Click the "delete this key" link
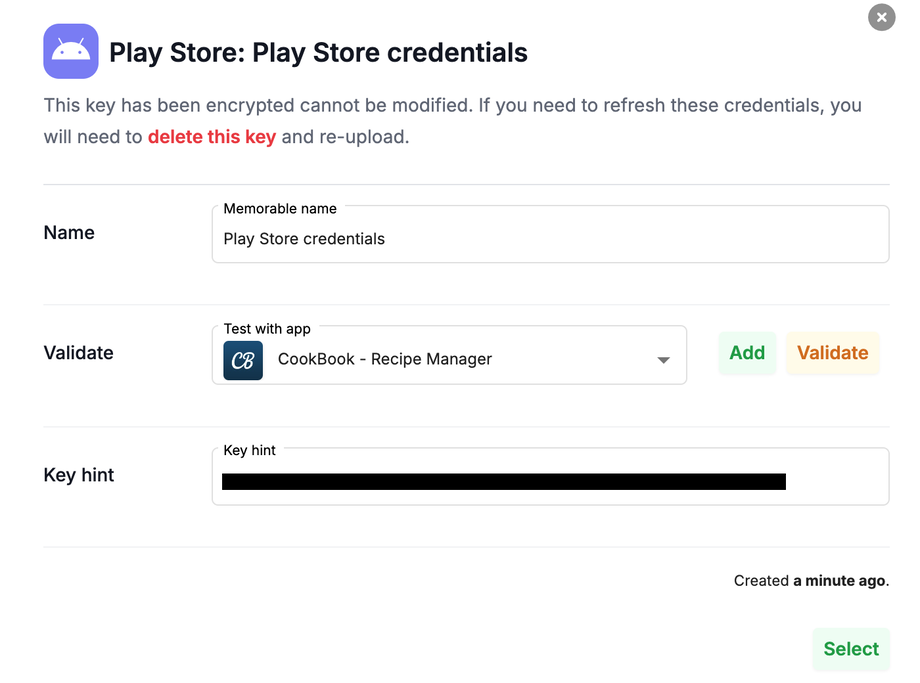The width and height of the screenshot is (920, 683). point(212,137)
